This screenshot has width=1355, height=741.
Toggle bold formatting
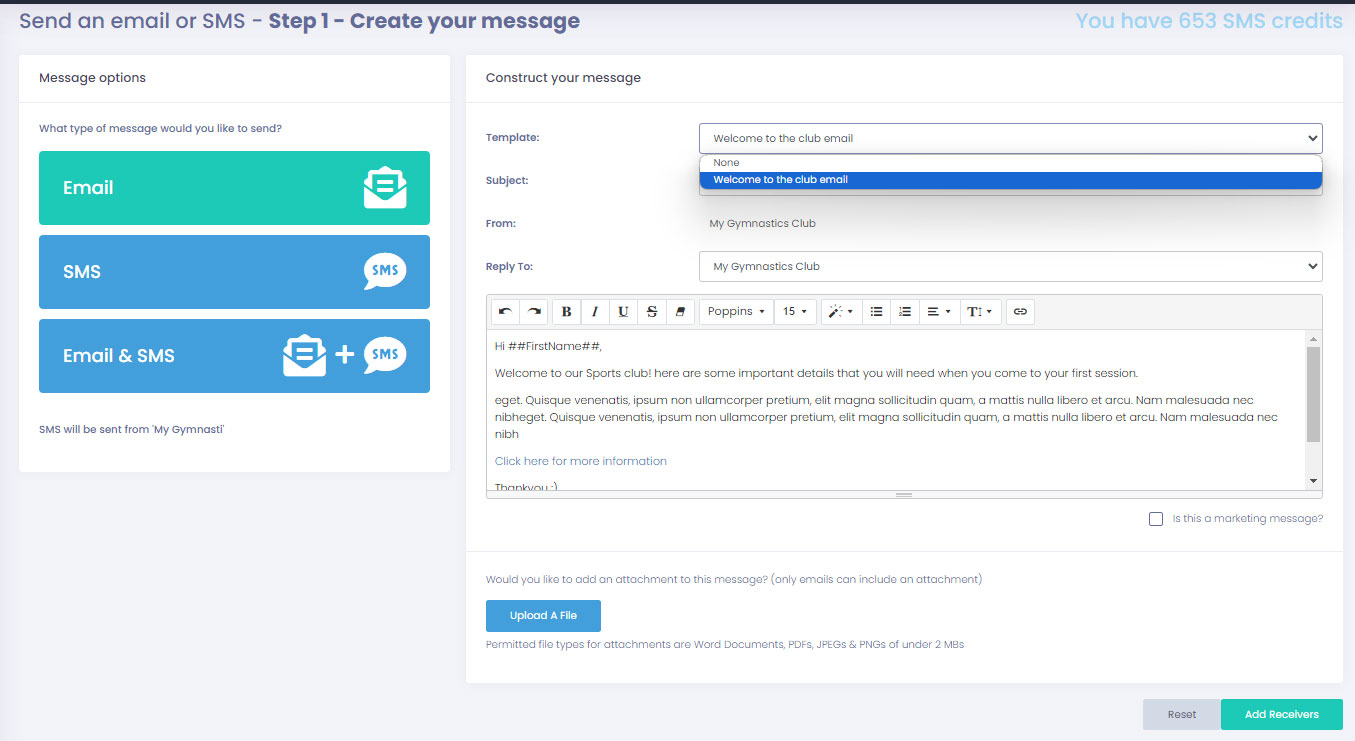567,312
